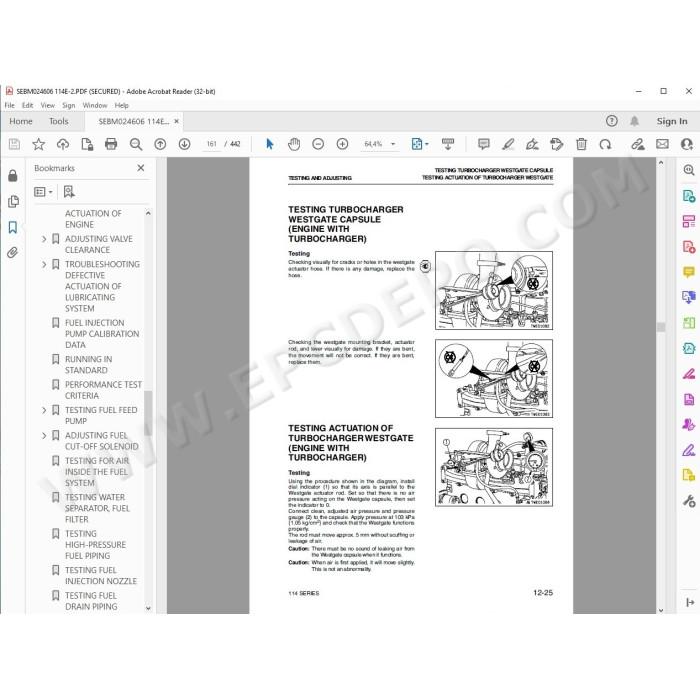Send file by email envelope icon

coord(662,144)
